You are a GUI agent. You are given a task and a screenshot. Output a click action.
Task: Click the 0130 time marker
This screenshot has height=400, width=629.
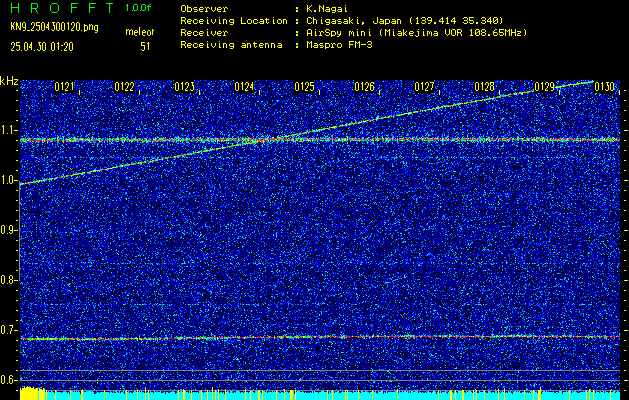click(604, 87)
